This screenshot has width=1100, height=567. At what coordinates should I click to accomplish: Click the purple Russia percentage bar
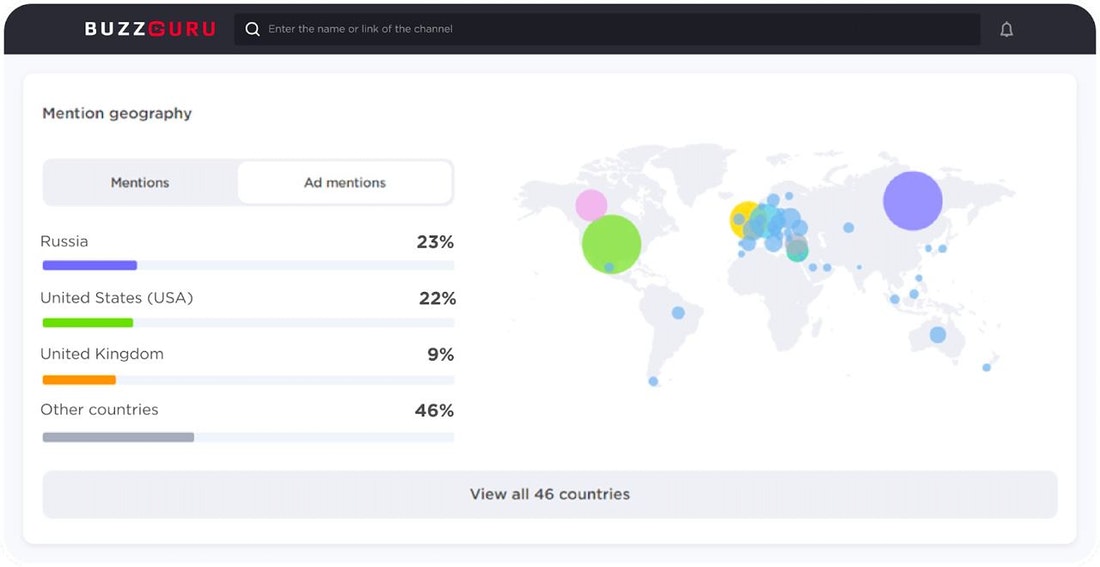(x=89, y=266)
